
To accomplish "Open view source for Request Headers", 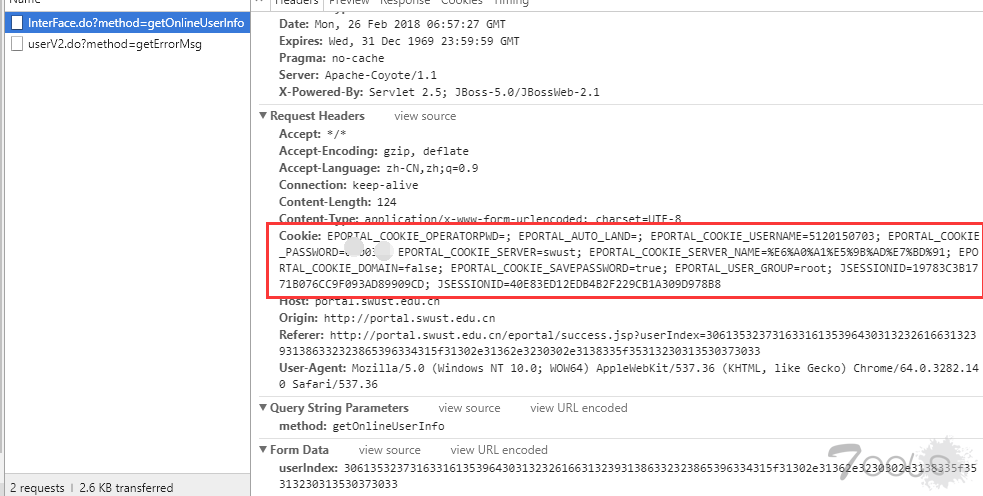I will click(x=425, y=116).
